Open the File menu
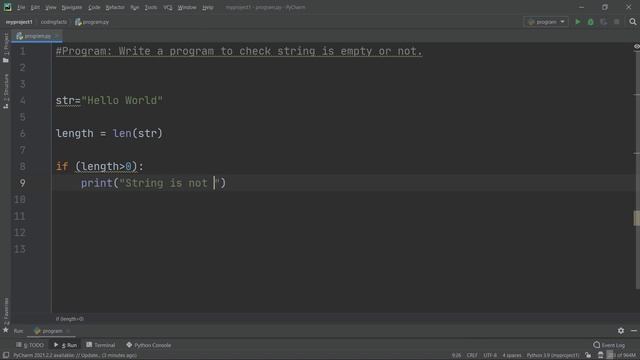The image size is (640, 360). 21,7
